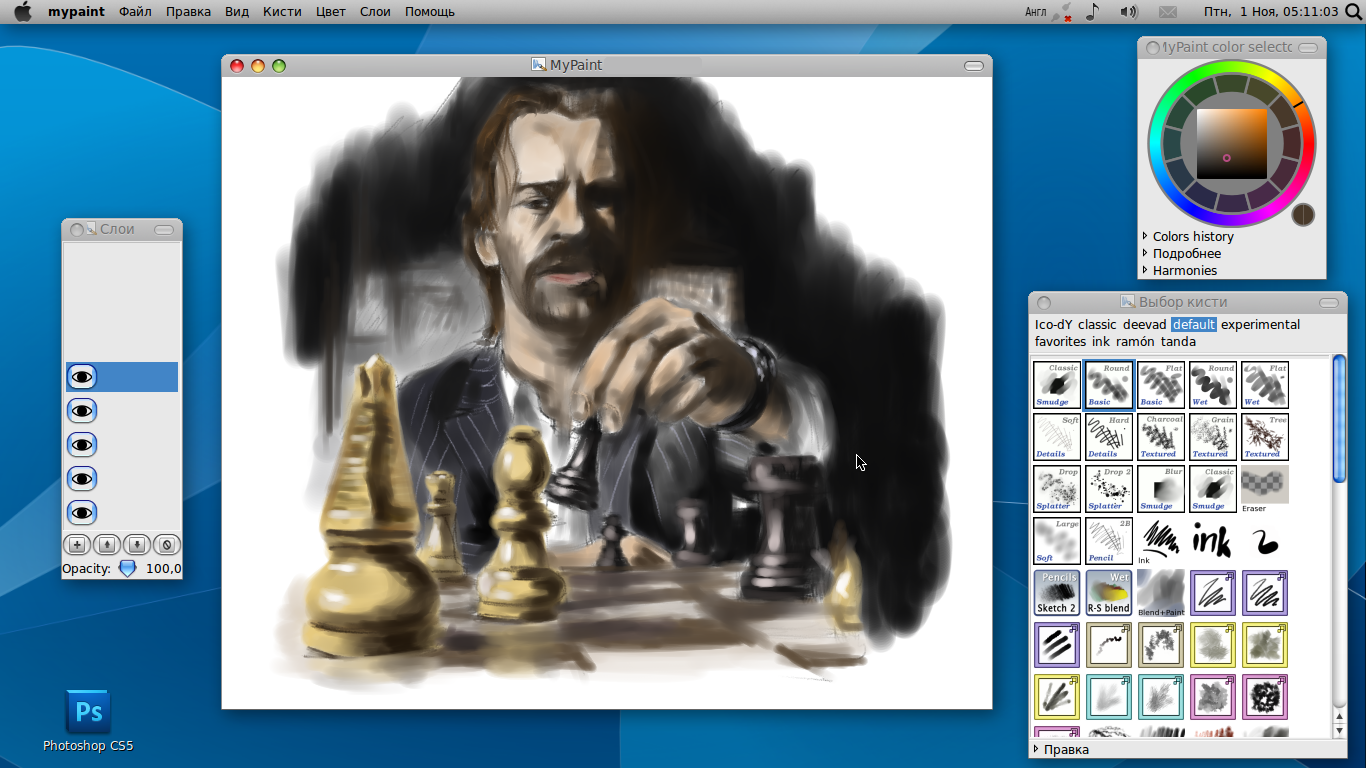
Task: Choose the Hard Details brush
Action: [x=1109, y=437]
